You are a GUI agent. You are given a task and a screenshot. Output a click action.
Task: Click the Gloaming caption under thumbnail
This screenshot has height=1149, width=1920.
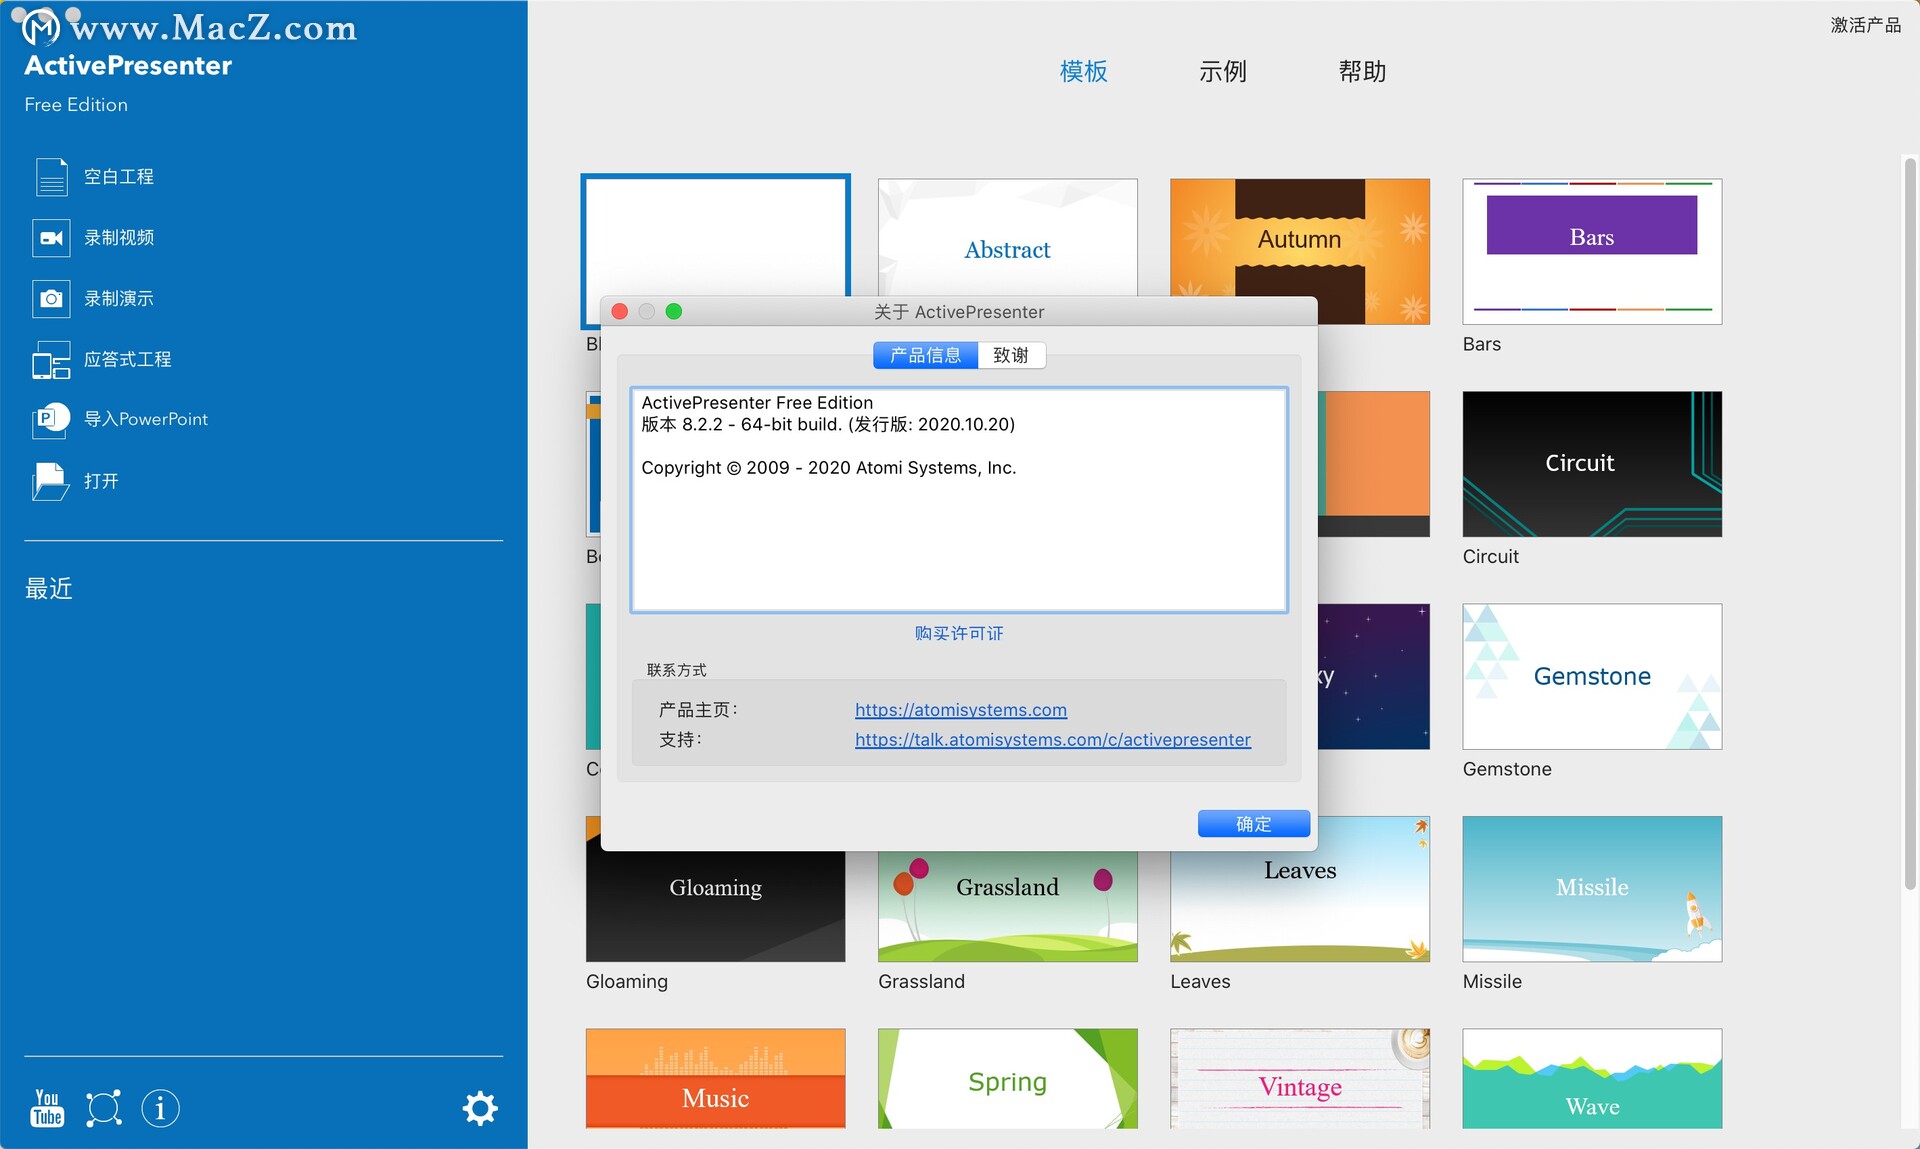(x=627, y=982)
